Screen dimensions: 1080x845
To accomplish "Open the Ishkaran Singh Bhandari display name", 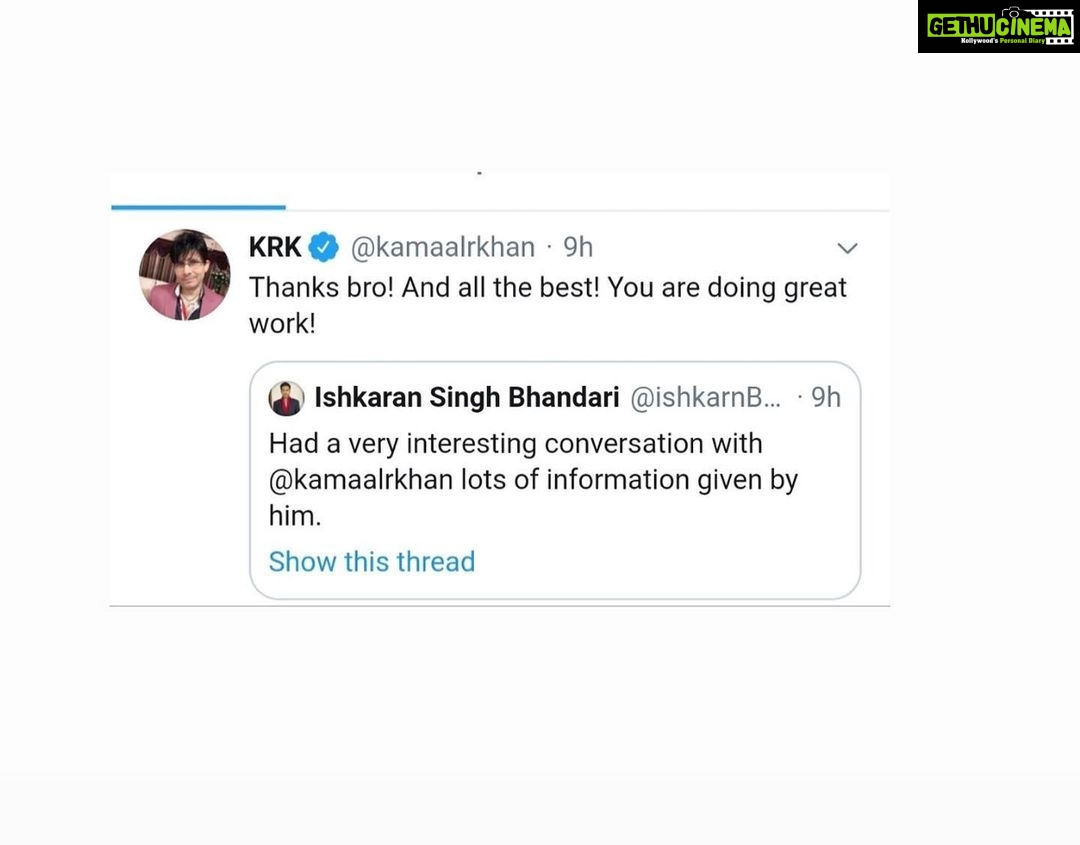I will (467, 397).
